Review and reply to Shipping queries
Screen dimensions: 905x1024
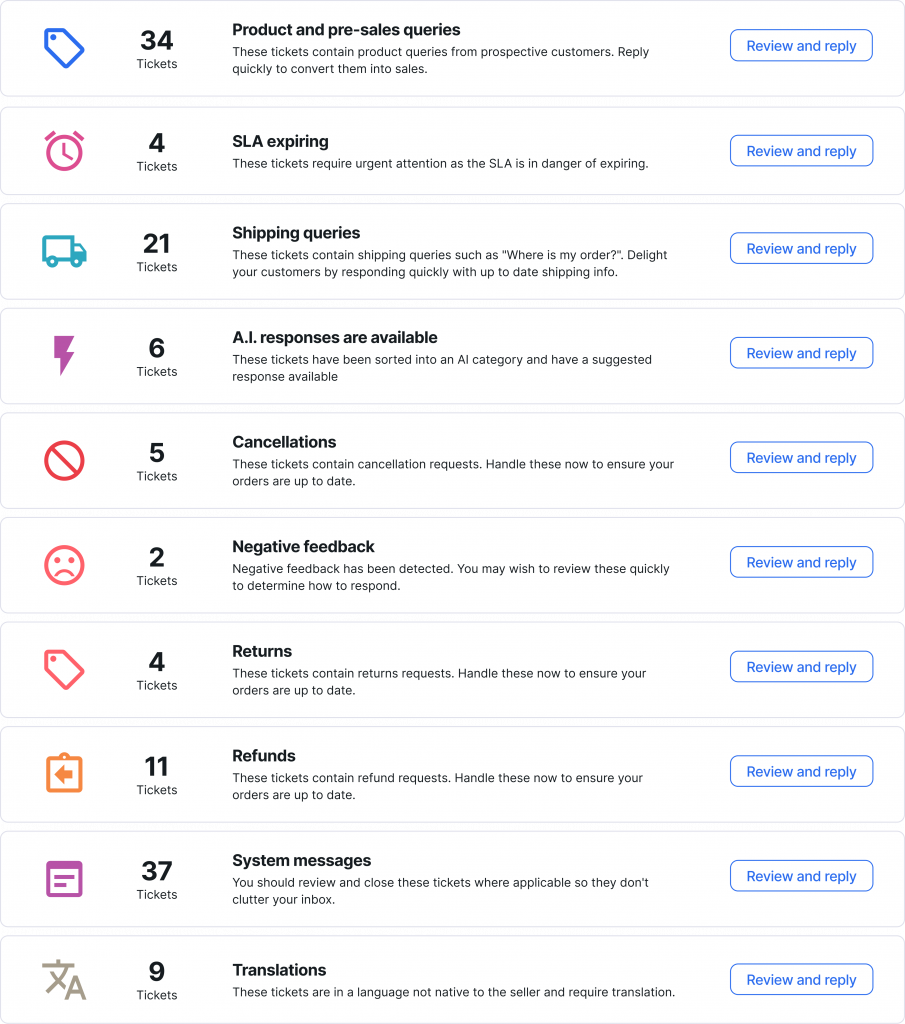(801, 249)
